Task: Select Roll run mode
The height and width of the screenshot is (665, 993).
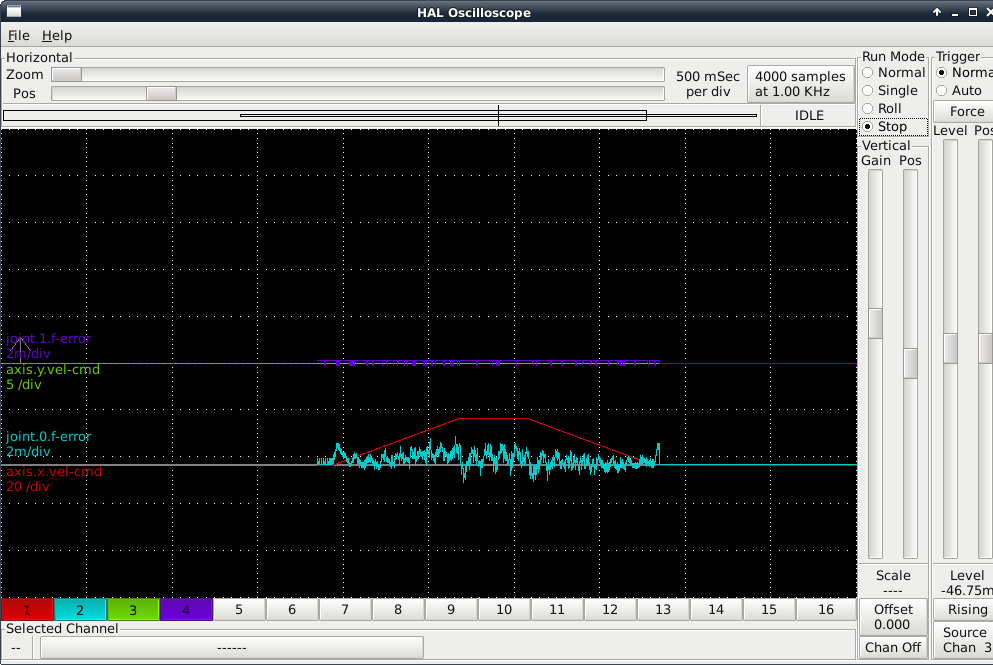Action: (x=882, y=108)
